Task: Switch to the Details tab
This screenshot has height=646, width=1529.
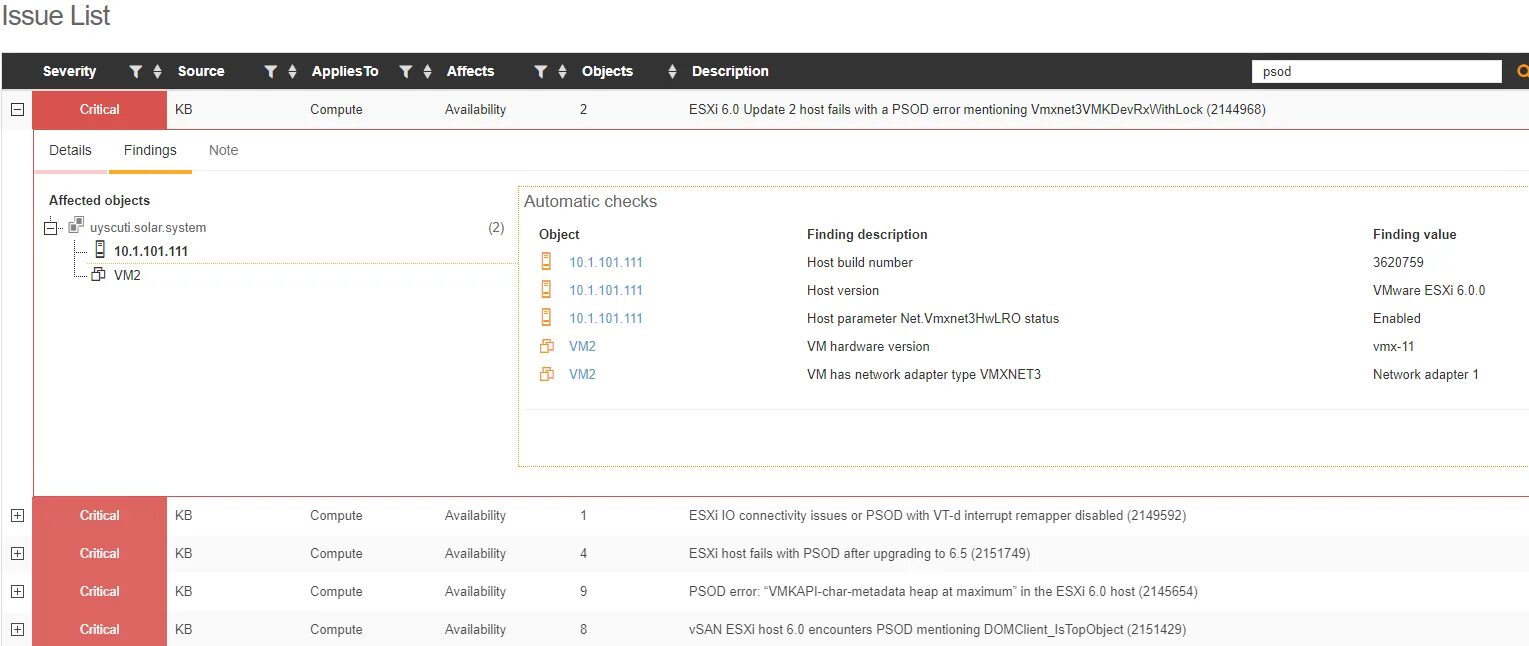Action: (x=70, y=150)
